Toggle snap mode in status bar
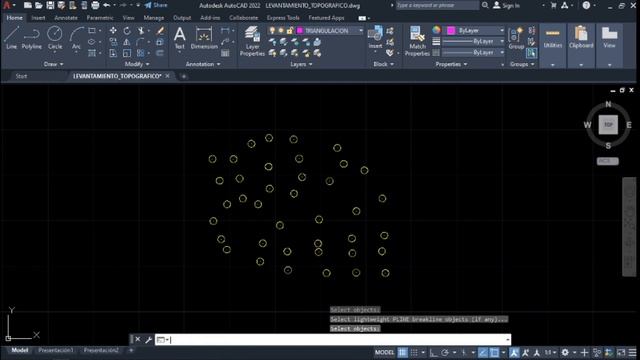 click(414, 352)
